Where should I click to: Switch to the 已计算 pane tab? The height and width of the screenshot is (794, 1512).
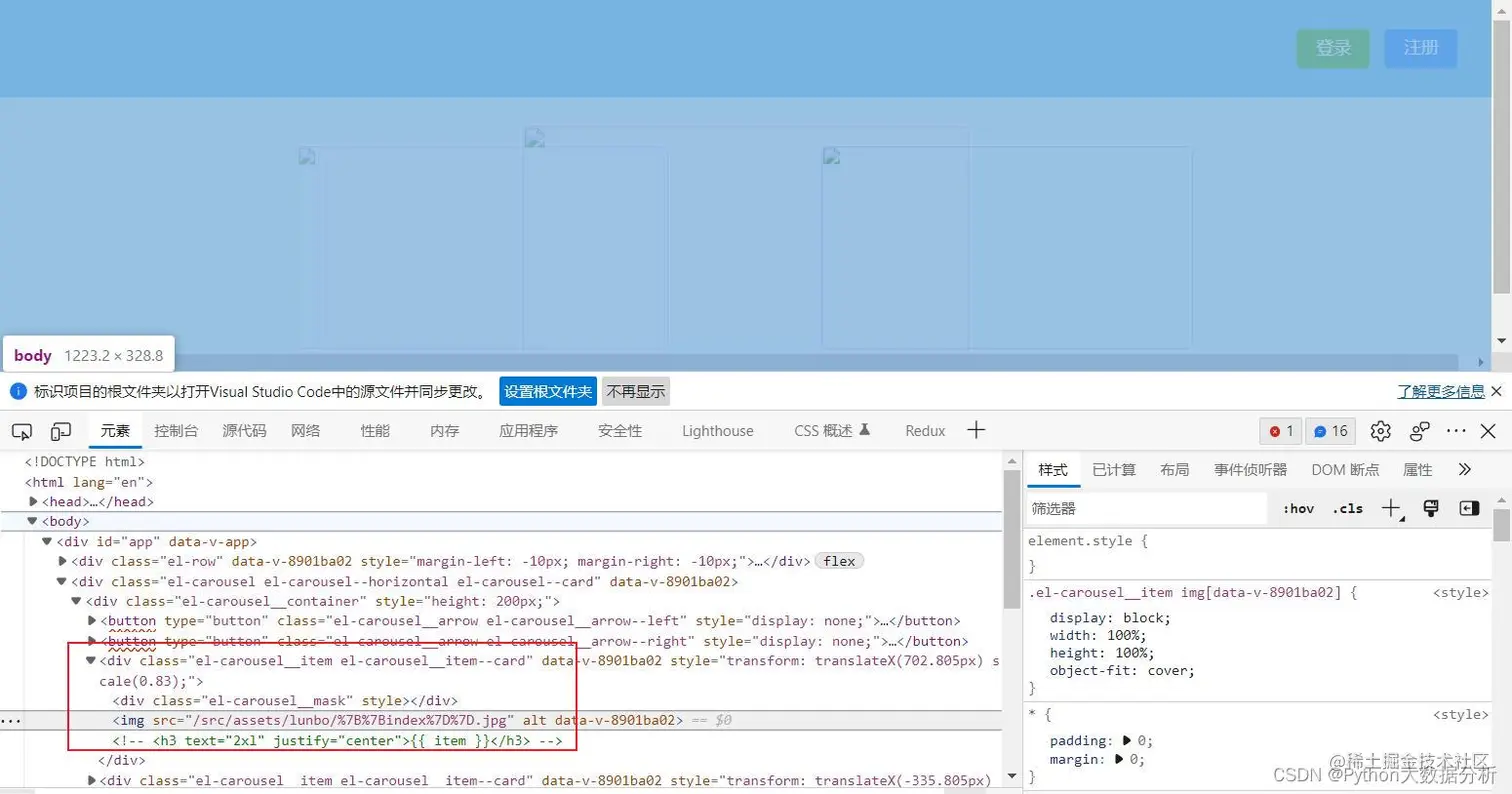click(x=1114, y=469)
